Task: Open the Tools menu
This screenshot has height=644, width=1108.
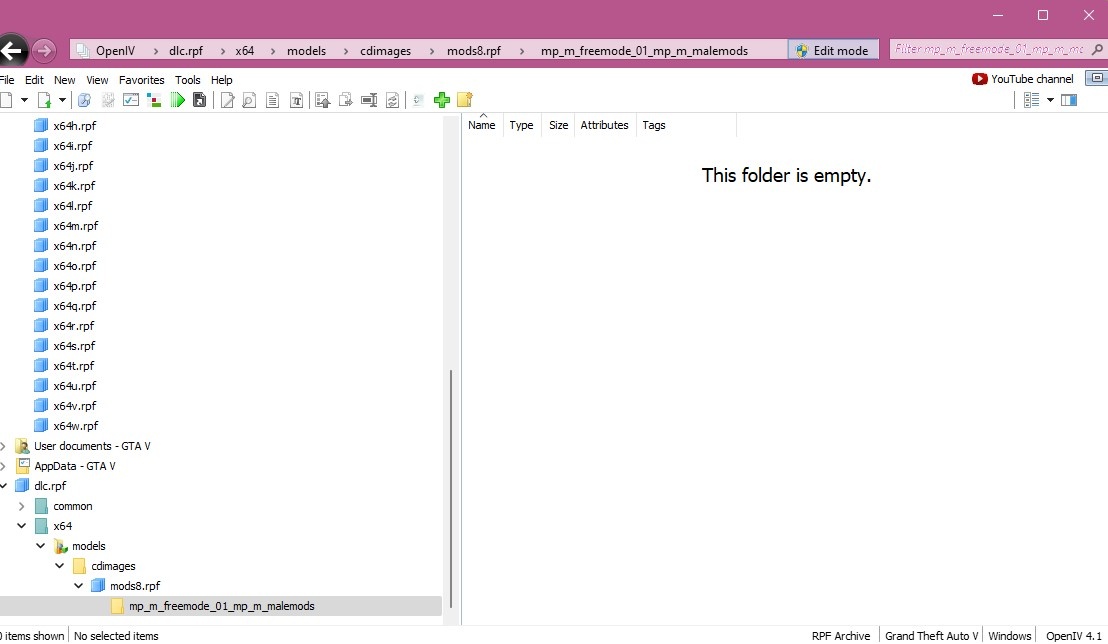Action: 187,80
